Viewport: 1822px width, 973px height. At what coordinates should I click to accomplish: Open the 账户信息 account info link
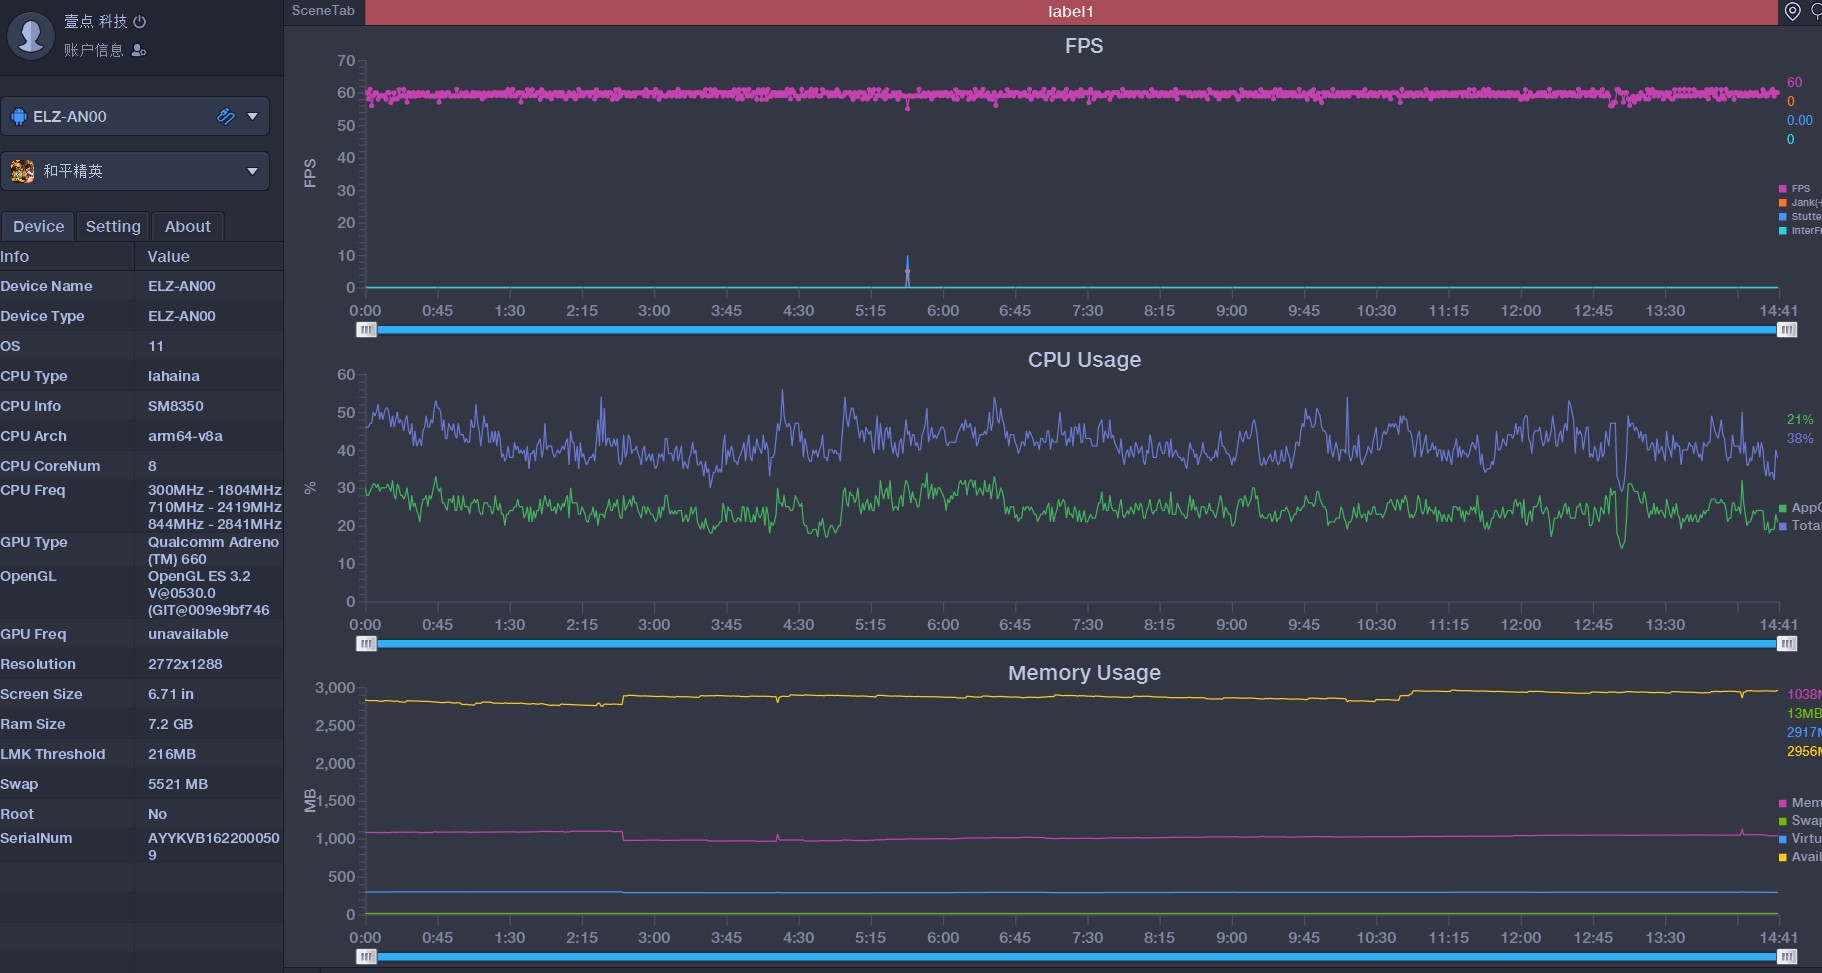pyautogui.click(x=94, y=50)
